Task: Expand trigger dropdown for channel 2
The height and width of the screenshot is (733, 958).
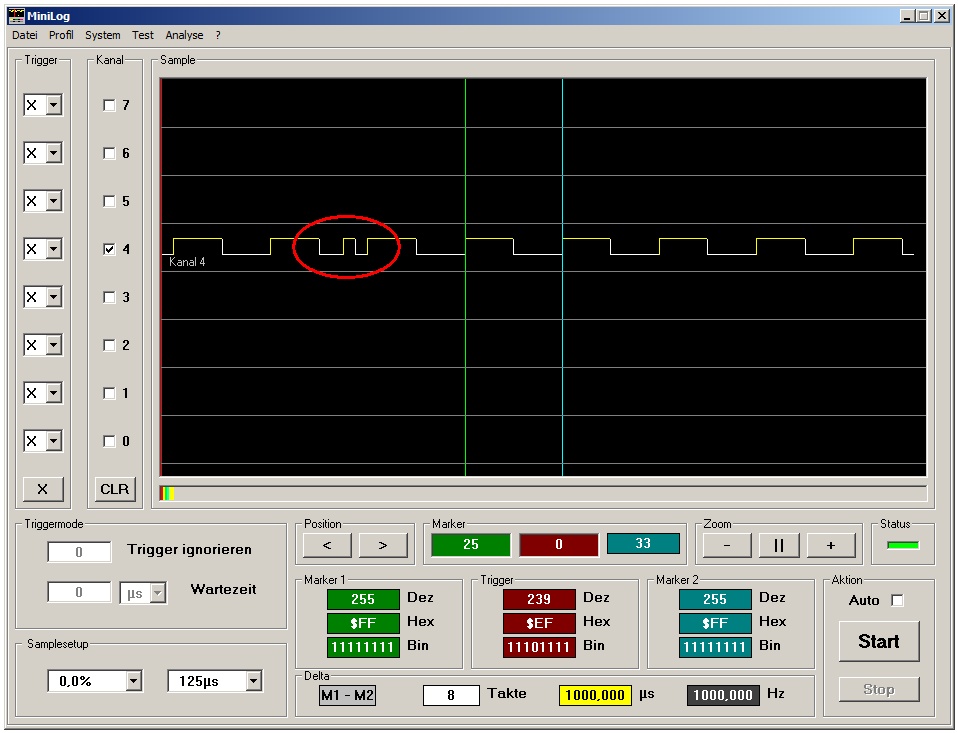Action: pyautogui.click(x=54, y=345)
